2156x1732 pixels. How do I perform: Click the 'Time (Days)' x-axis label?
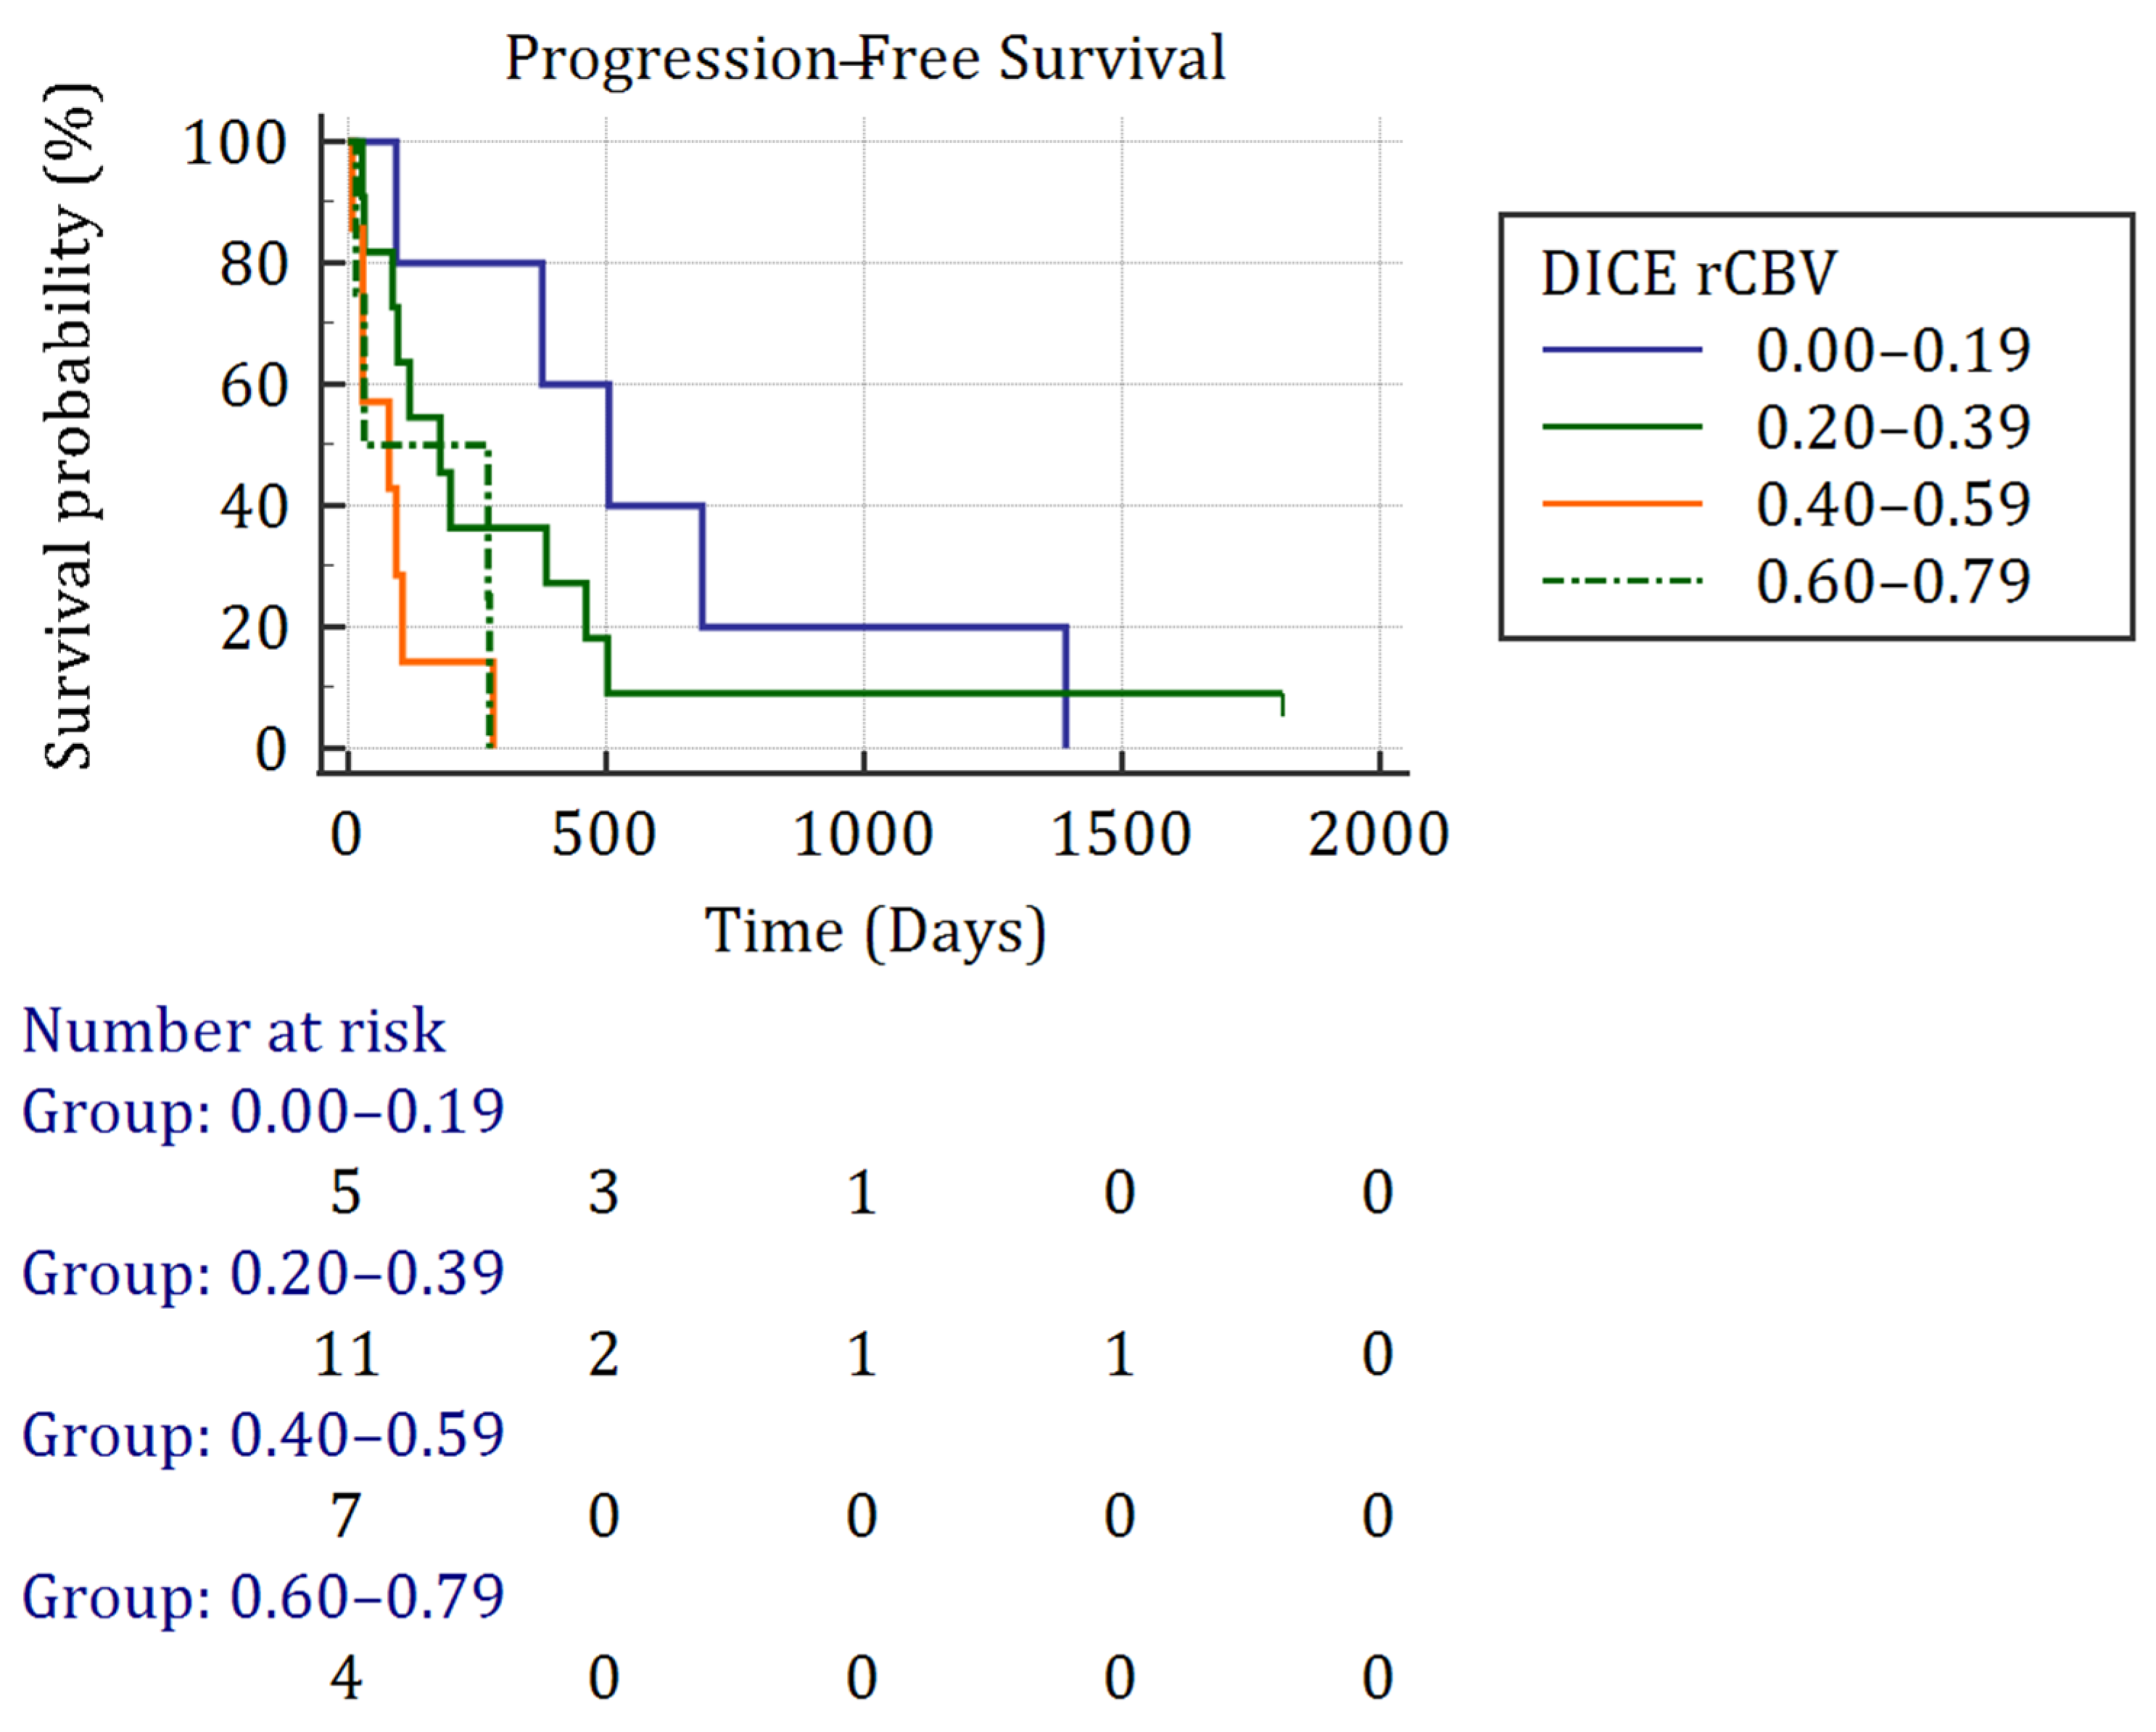(x=876, y=932)
